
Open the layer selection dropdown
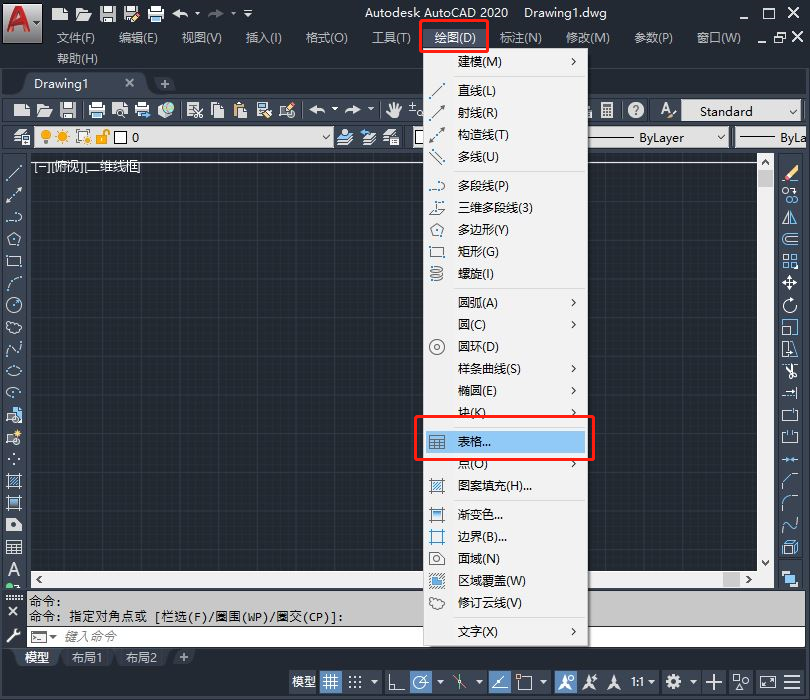point(326,137)
